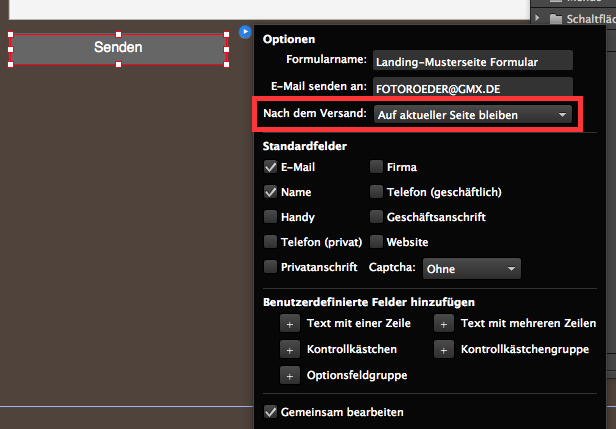The width and height of the screenshot is (616, 429).
Task: Click the Formularname input field
Action: 473,60
